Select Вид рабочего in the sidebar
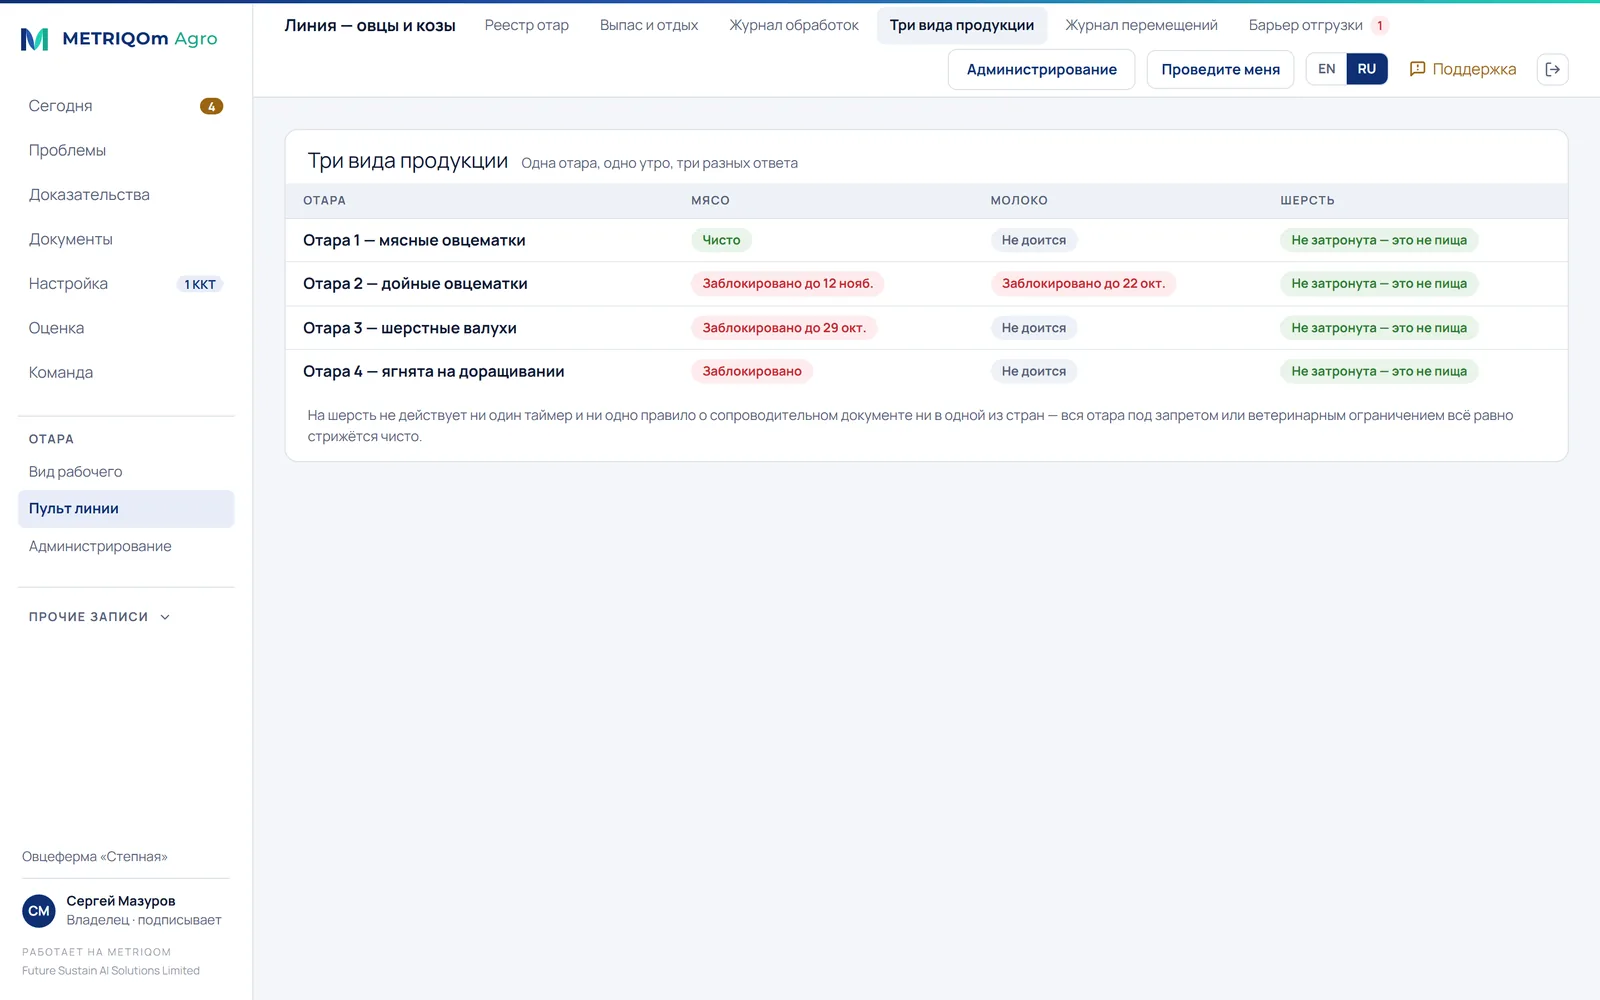1600x1000 pixels. click(126, 472)
